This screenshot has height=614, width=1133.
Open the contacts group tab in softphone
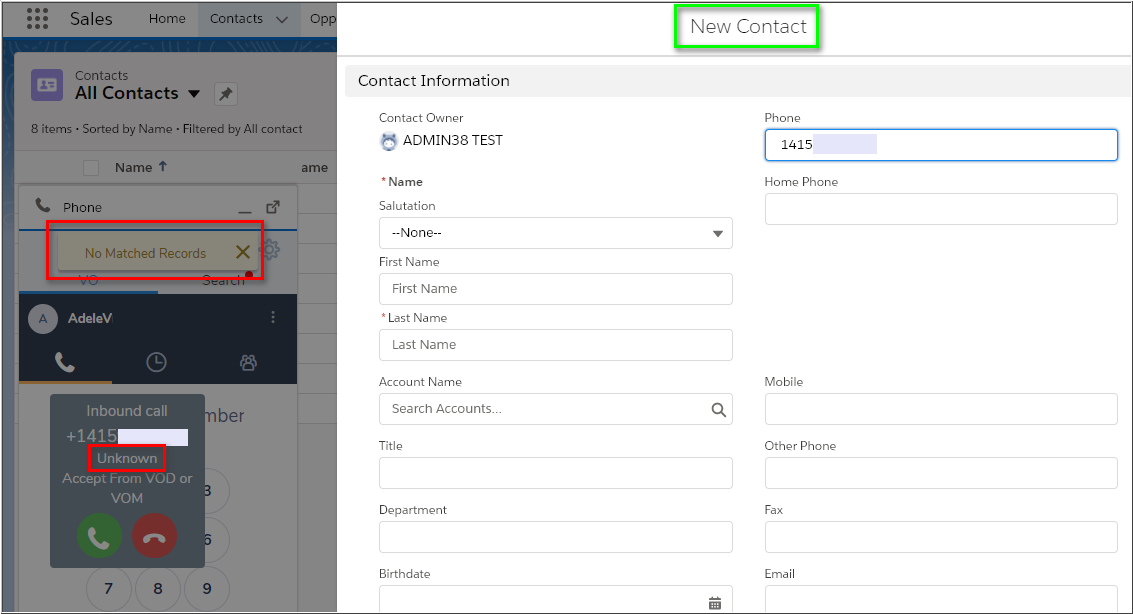click(x=248, y=363)
